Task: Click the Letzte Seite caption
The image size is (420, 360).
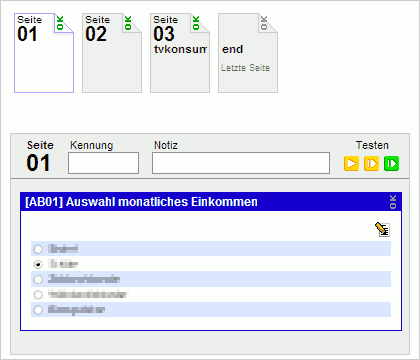Action: pos(245,68)
